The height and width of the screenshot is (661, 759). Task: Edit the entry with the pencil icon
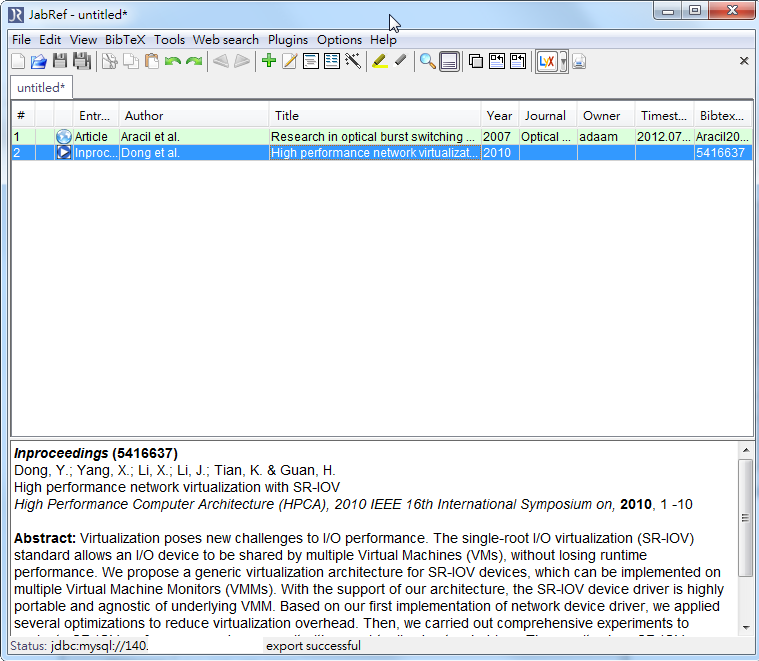click(x=289, y=61)
